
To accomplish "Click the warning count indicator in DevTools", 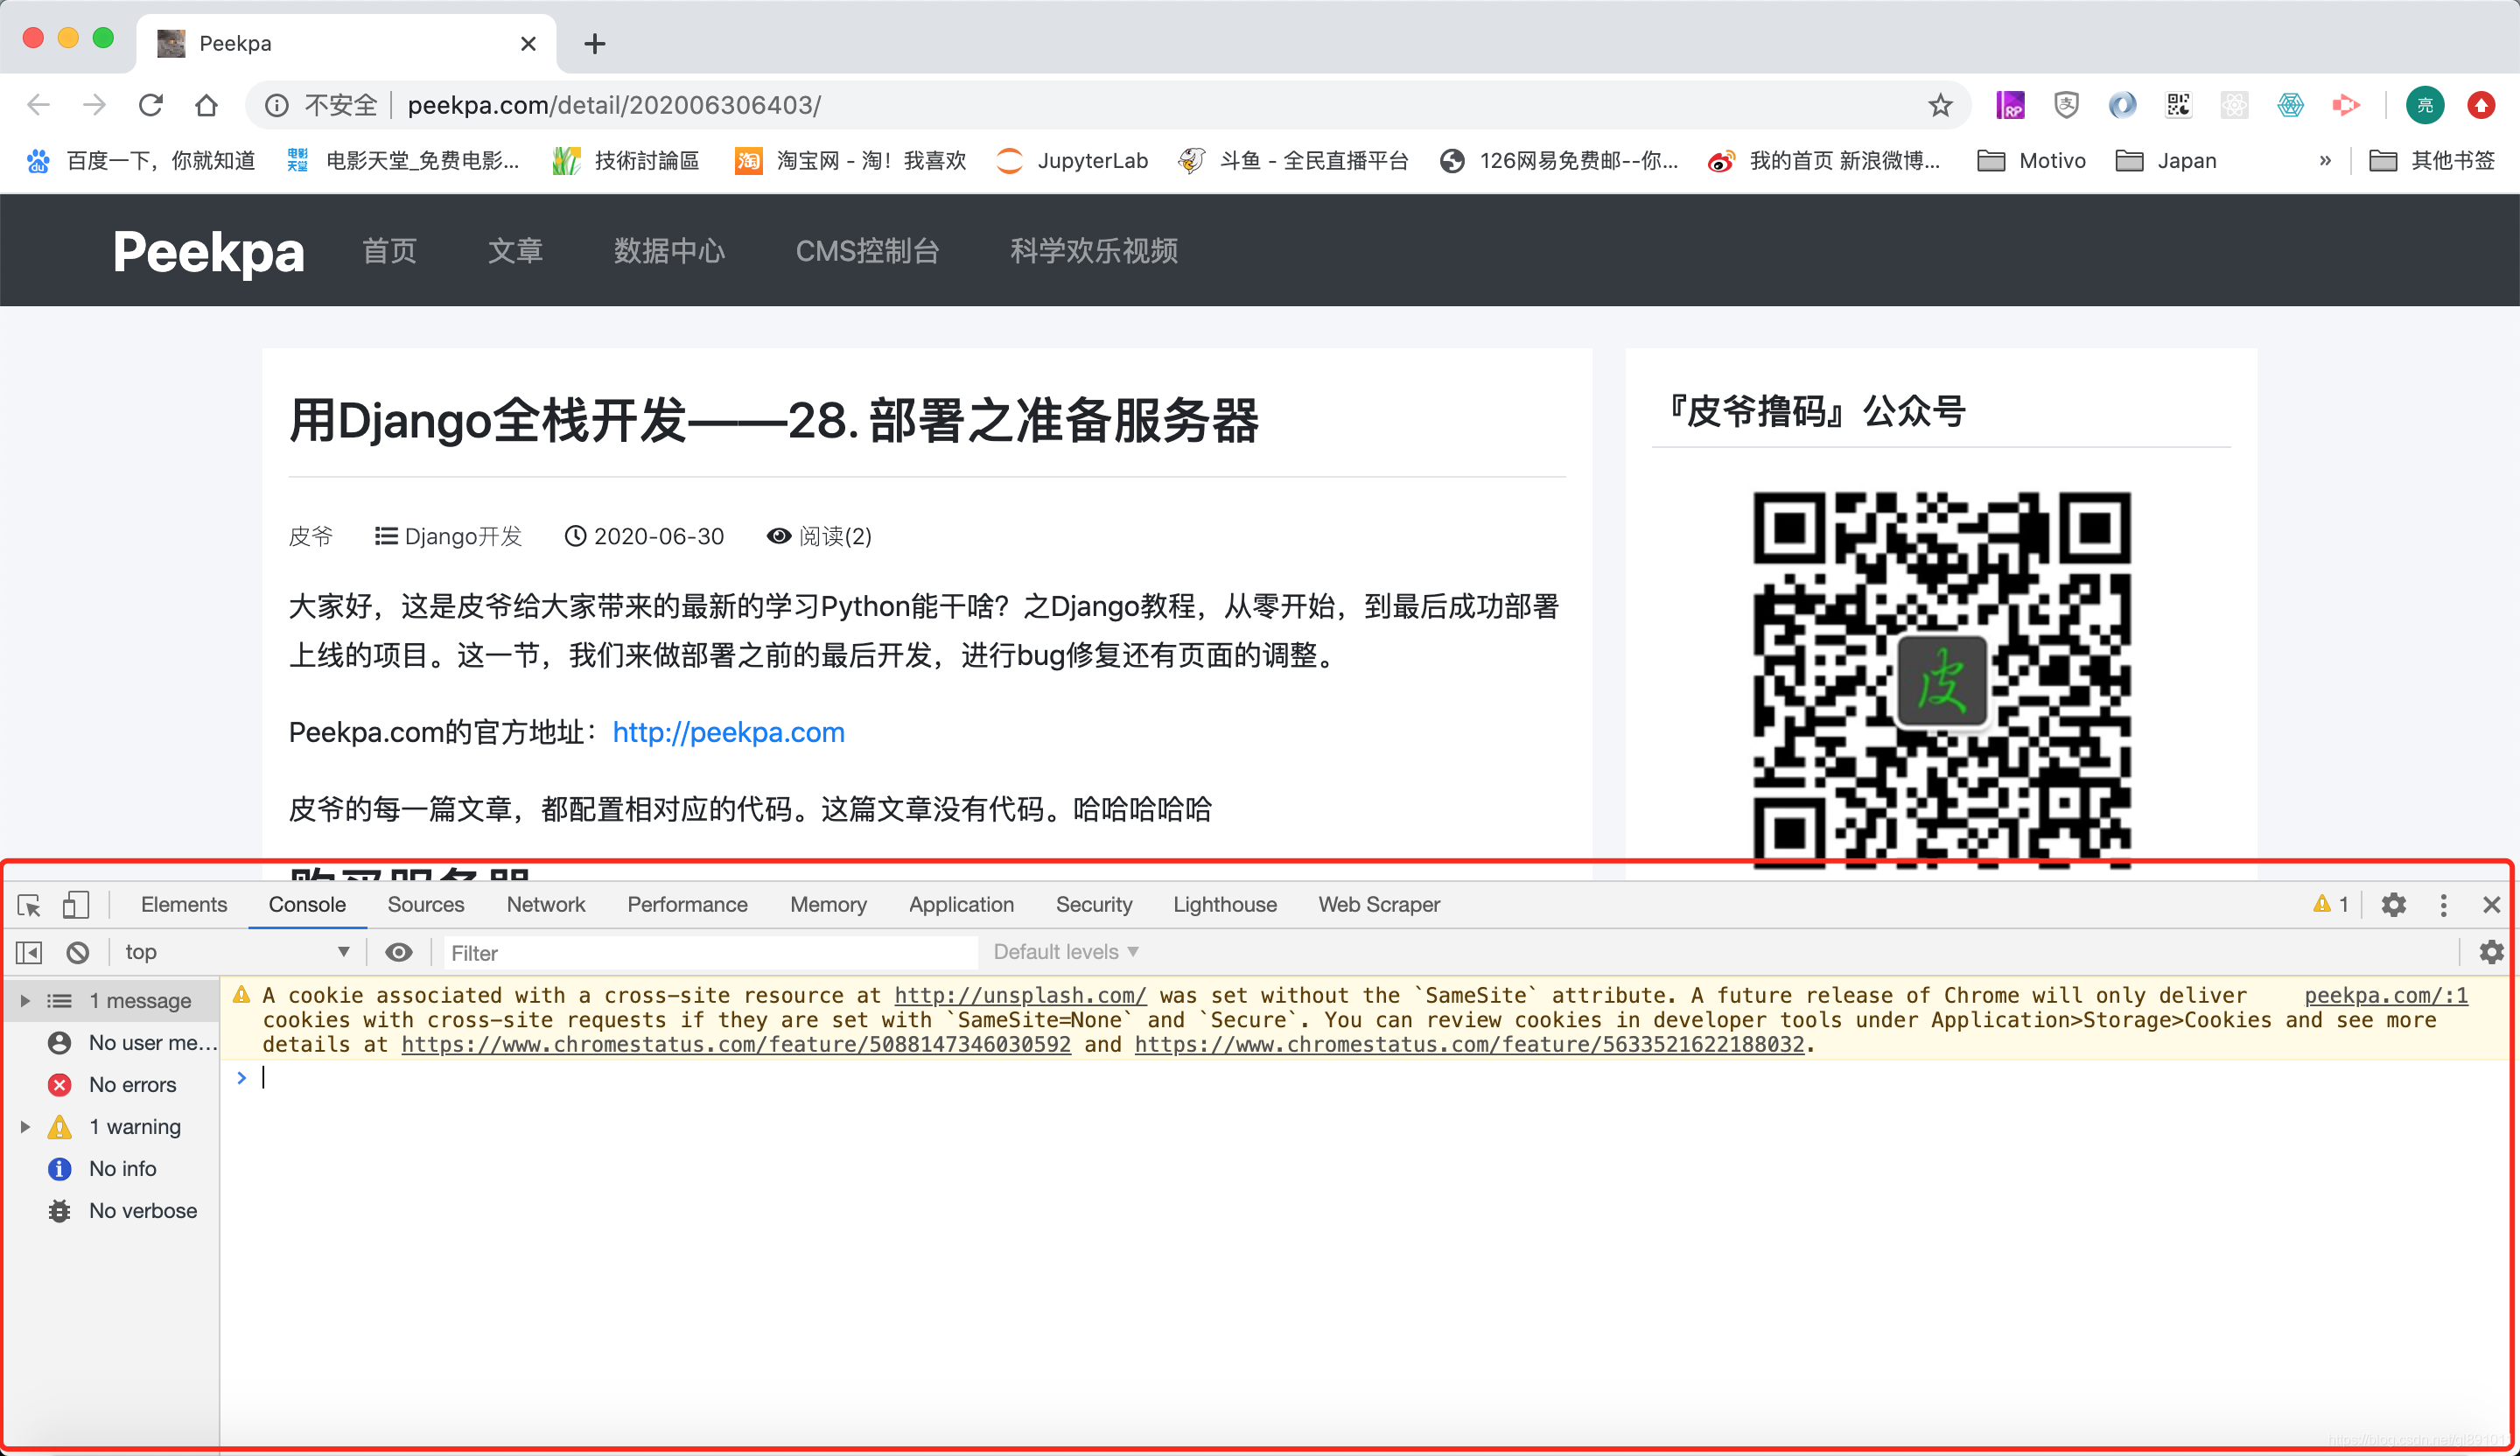I will tap(2332, 905).
